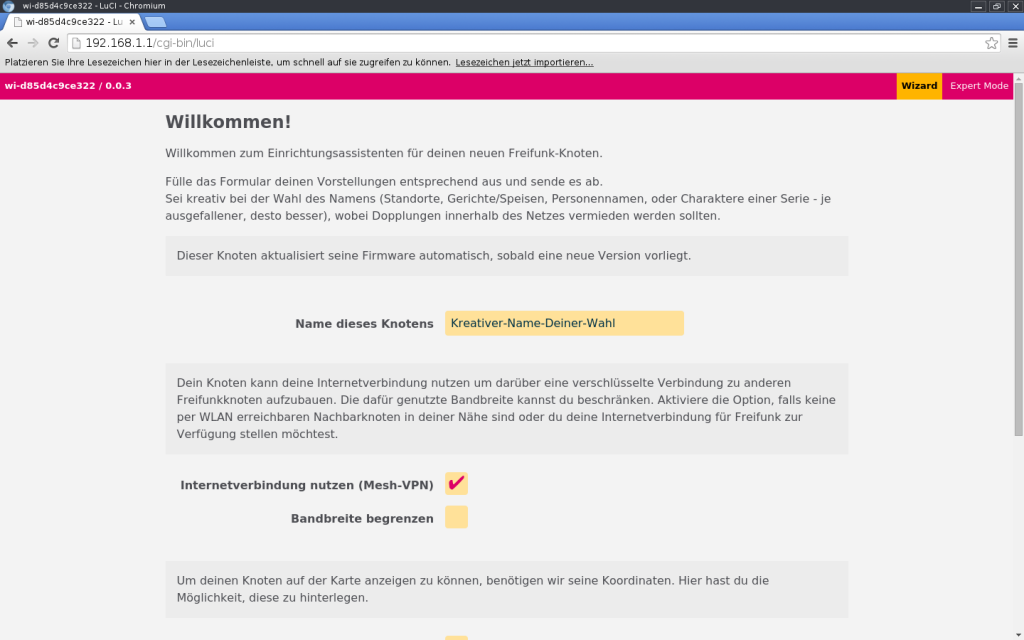1024x640 pixels.
Task: Close the wi-d85d4c9ce322 LuCI tab
Action: [x=132, y=21]
